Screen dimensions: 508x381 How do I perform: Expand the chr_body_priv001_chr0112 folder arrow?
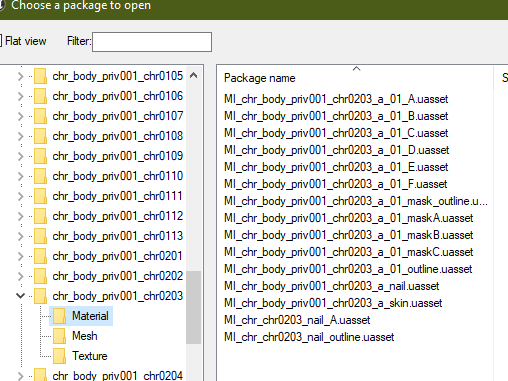tap(21, 216)
